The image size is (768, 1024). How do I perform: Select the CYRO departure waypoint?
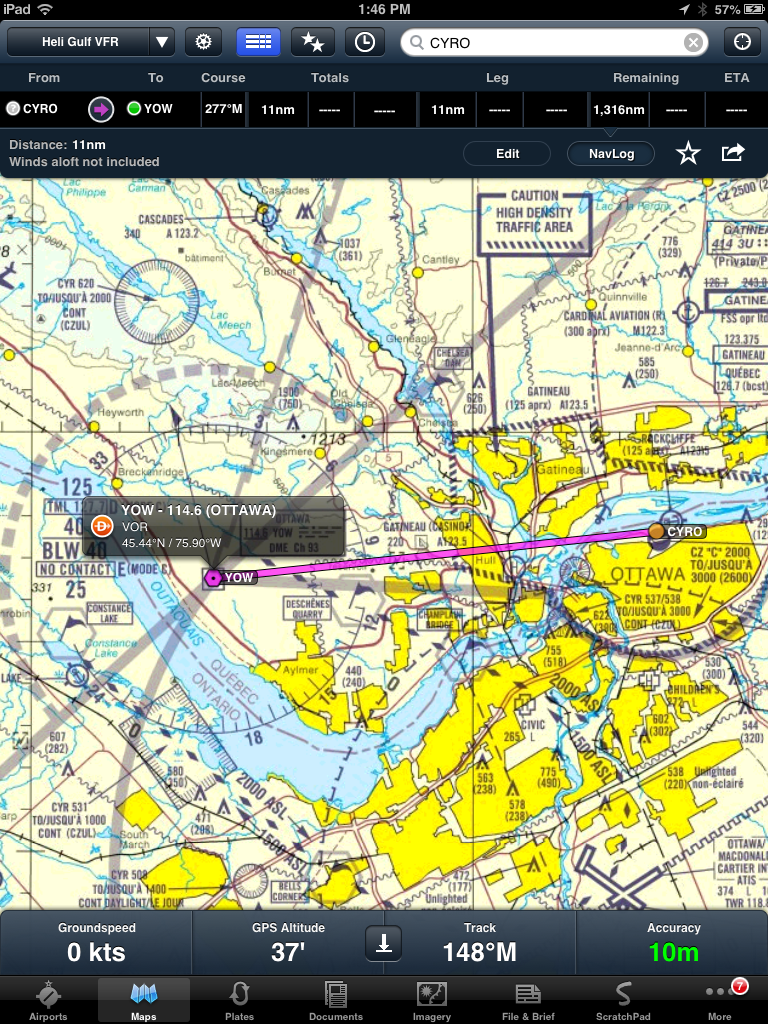click(x=33, y=108)
